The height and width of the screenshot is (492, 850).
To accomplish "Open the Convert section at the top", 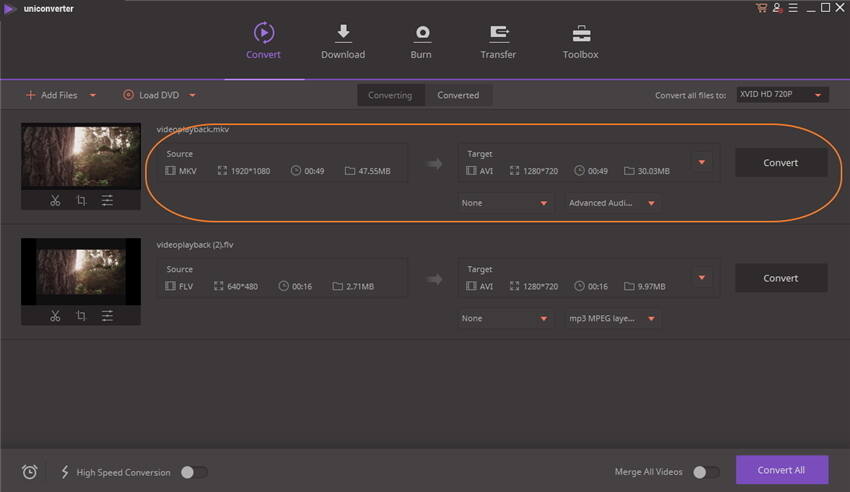I will 263,41.
